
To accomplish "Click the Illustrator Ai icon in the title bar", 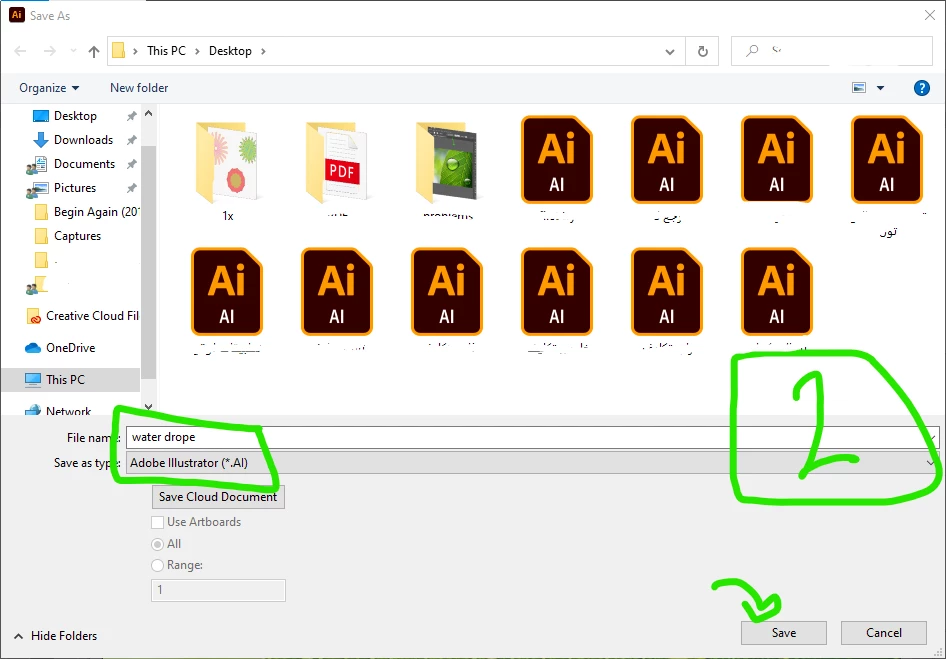I will (17, 15).
